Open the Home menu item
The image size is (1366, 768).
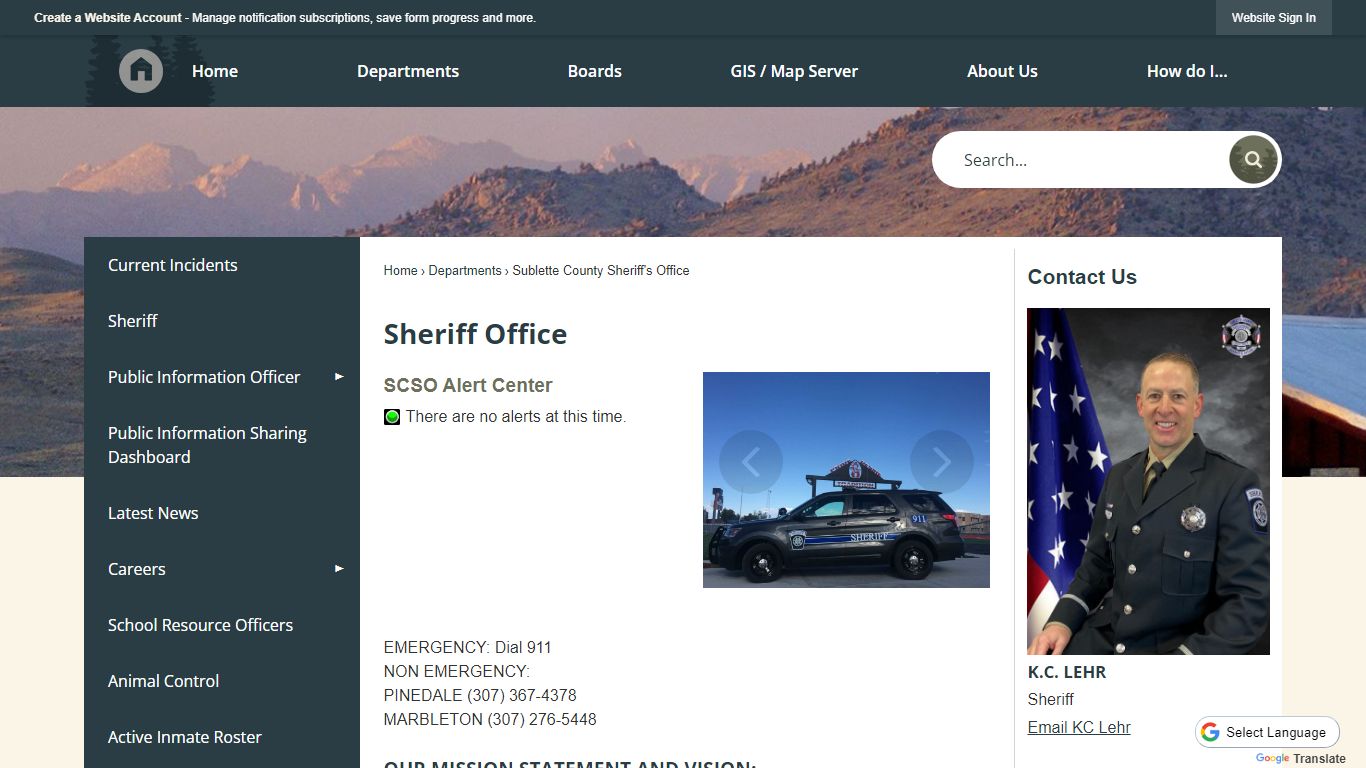(x=215, y=71)
